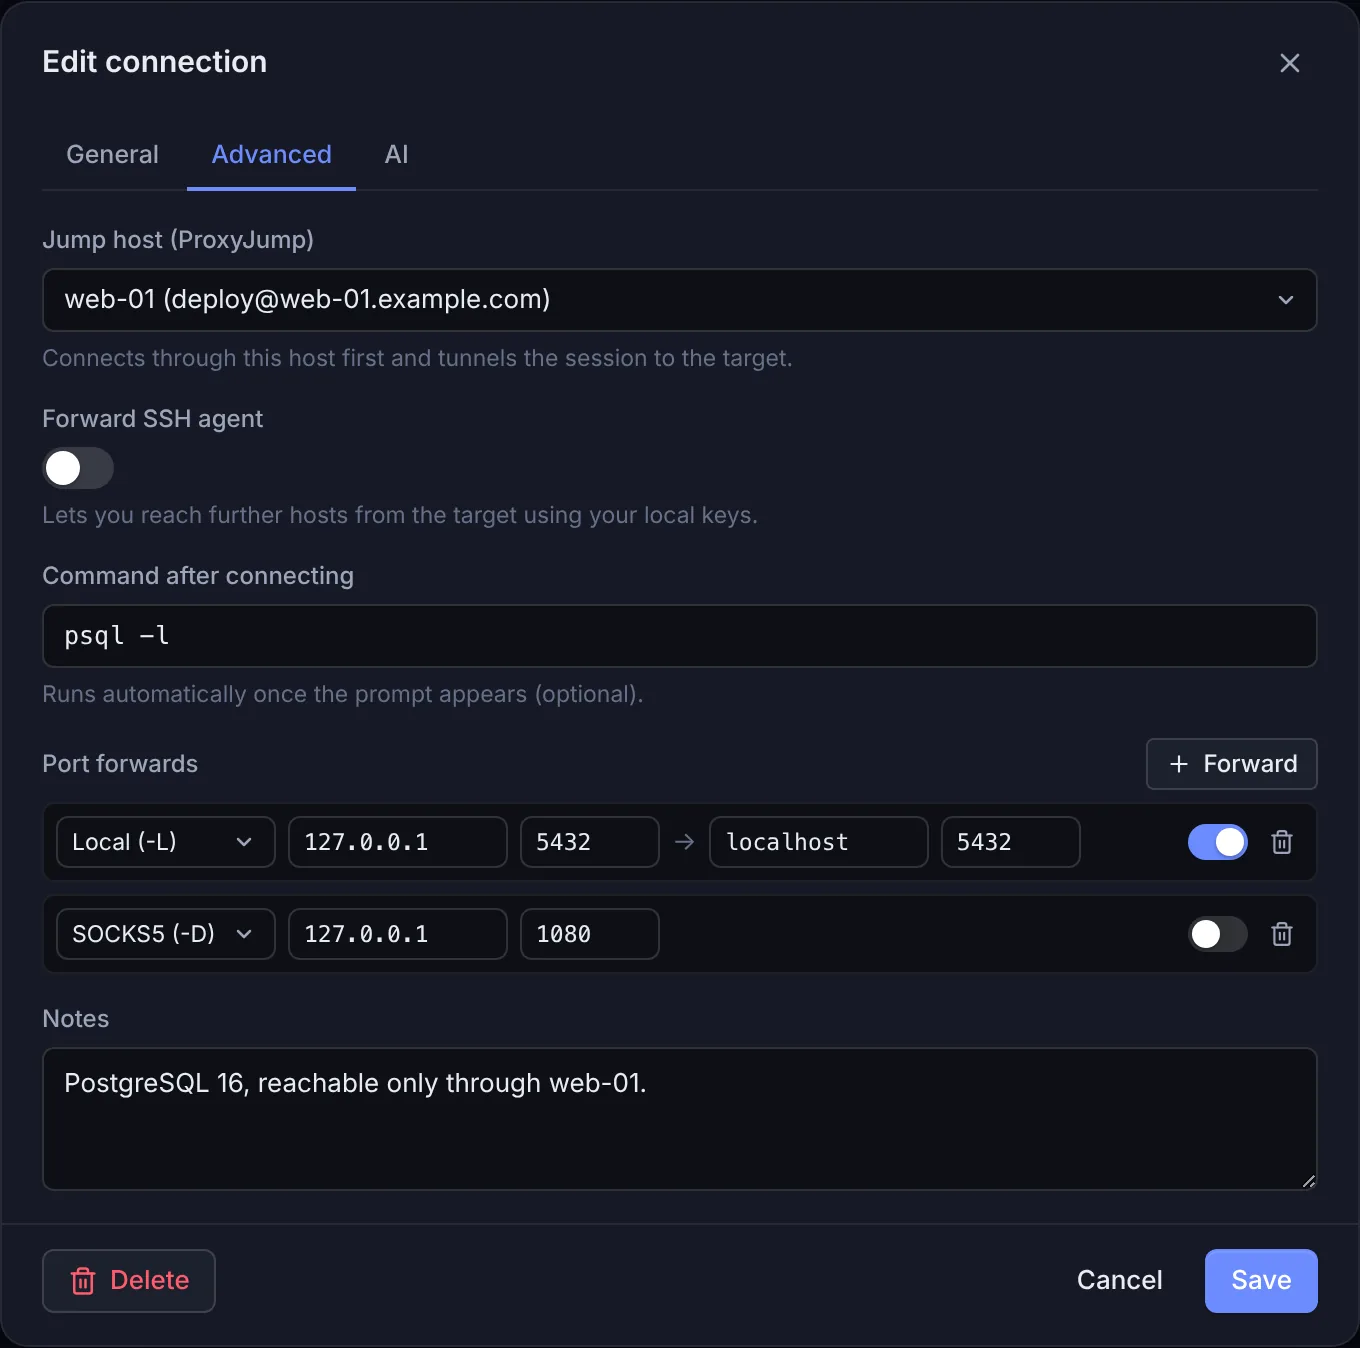The image size is (1360, 1348).
Task: Grab the Notes textarea resize handle
Action: pos(1309,1182)
